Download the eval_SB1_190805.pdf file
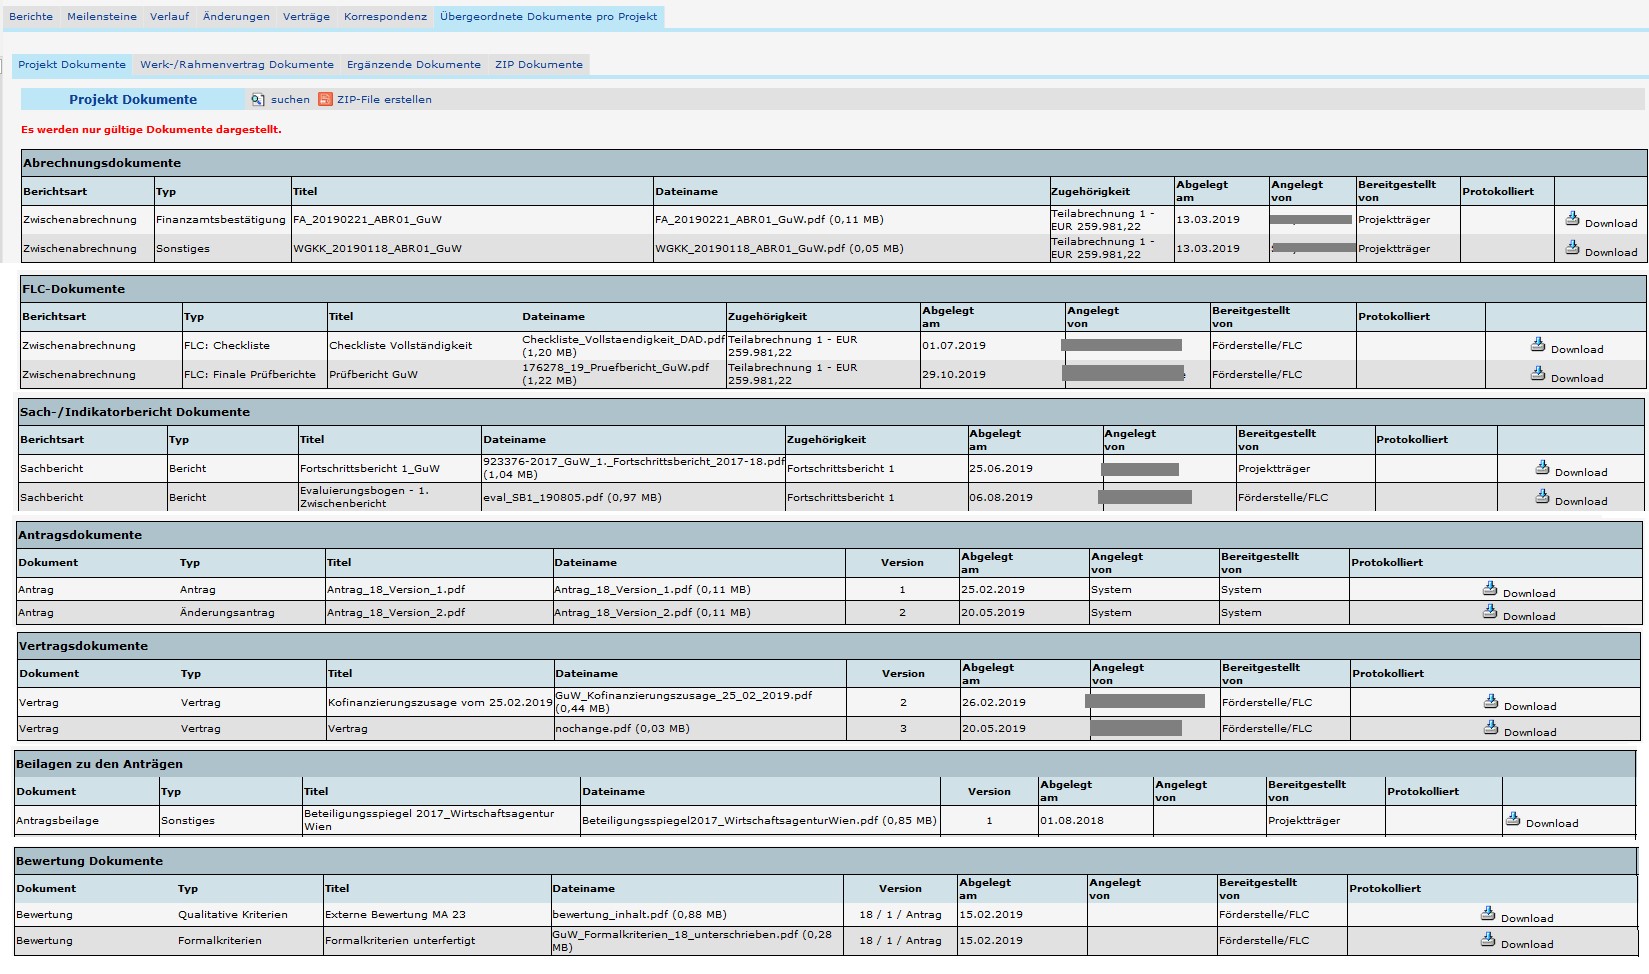1649x974 pixels. 1570,499
